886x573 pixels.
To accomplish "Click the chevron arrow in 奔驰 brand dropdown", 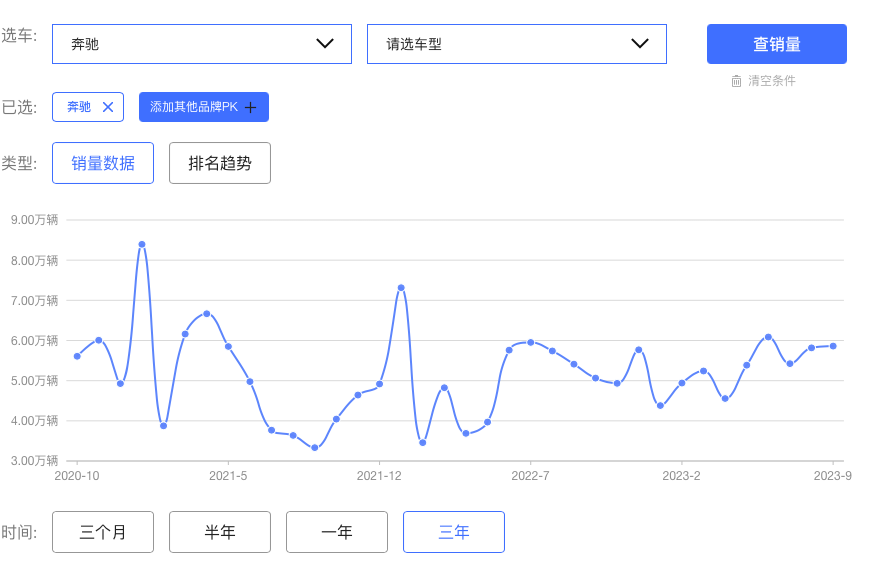I will pos(325,44).
